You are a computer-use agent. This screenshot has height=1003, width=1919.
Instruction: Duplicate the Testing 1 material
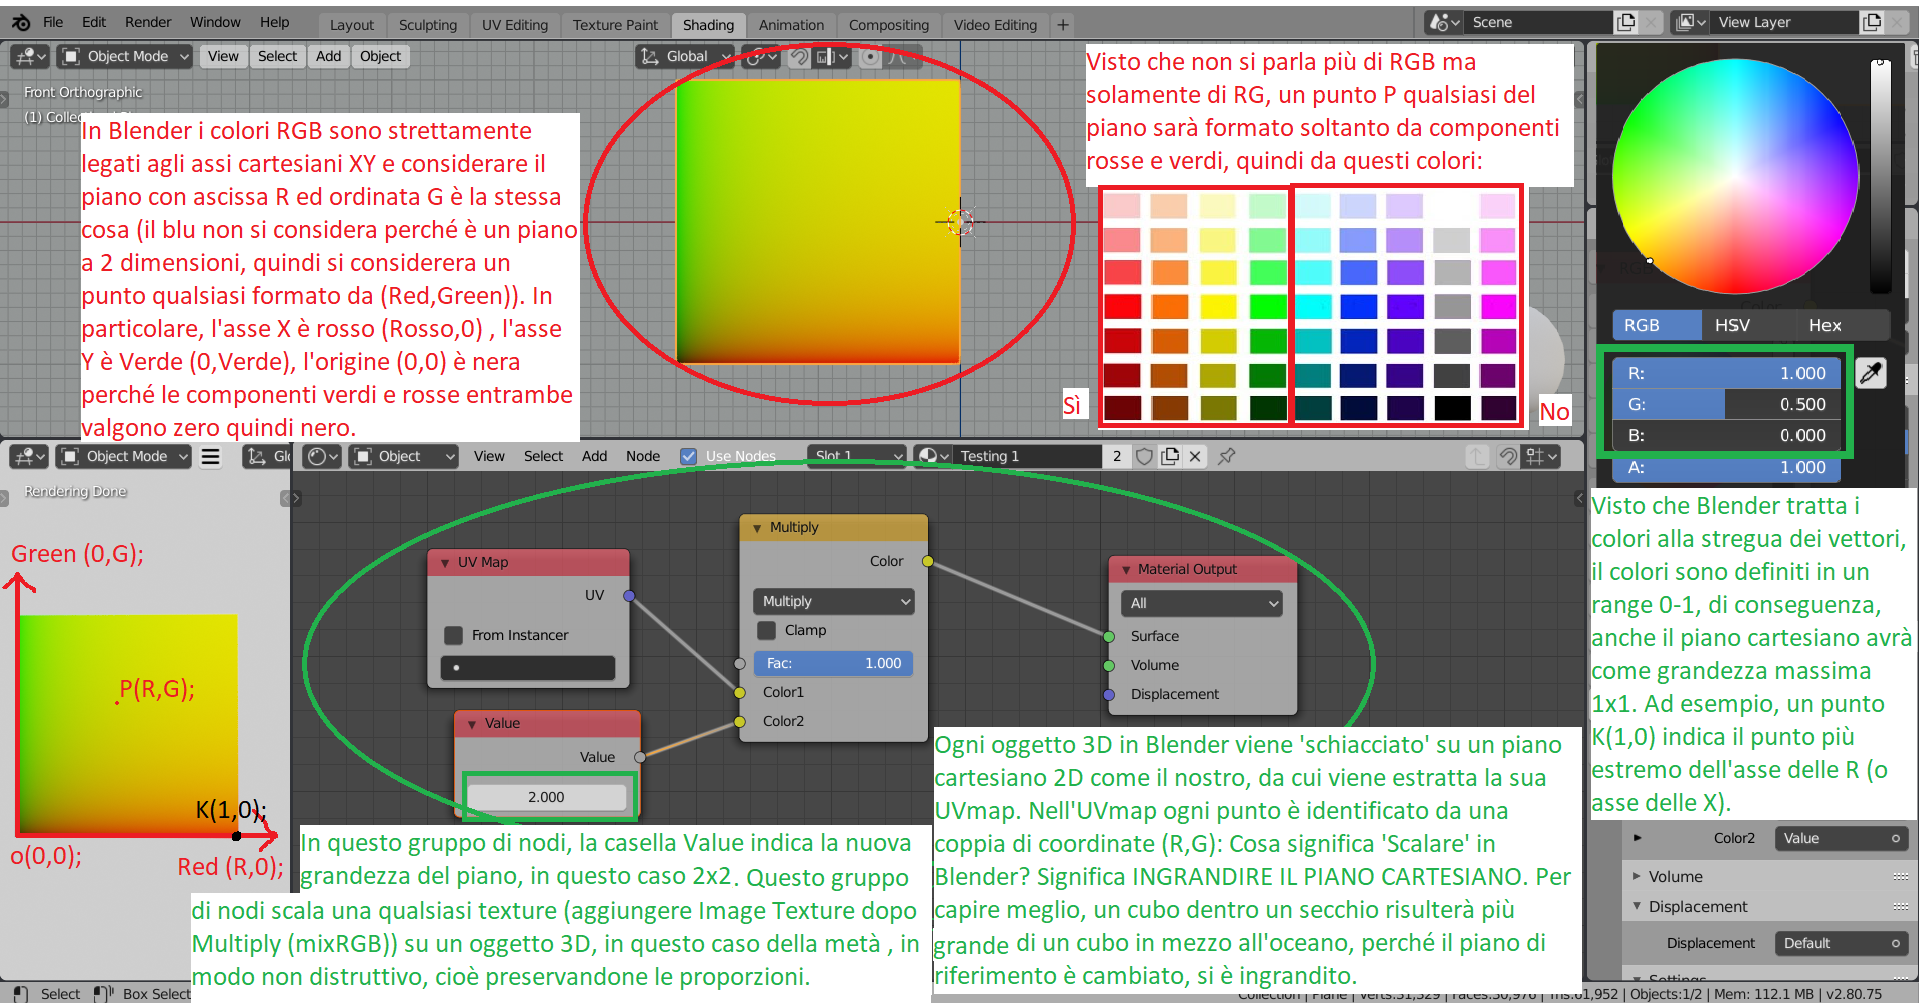tap(1170, 456)
